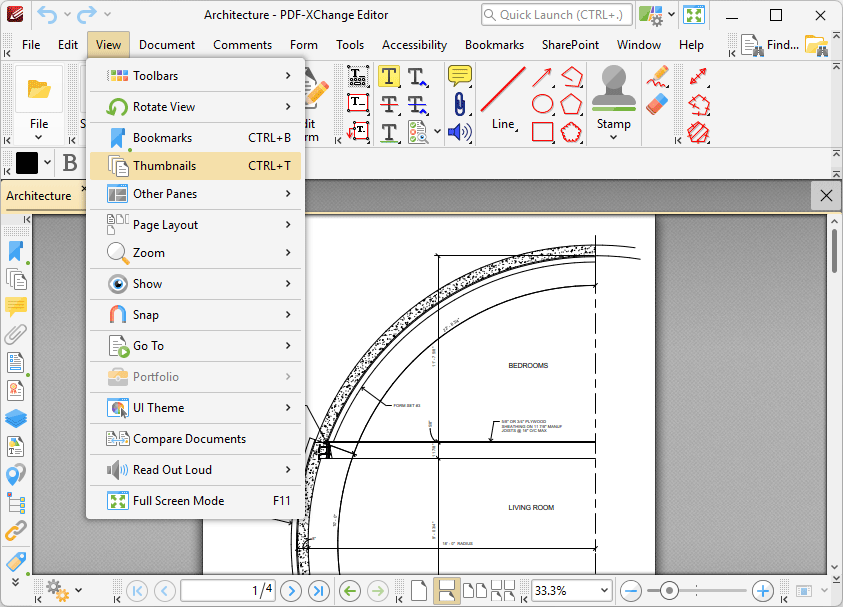Enable two pages facing layout
Screen dimensions: 843x607
(x=475, y=590)
